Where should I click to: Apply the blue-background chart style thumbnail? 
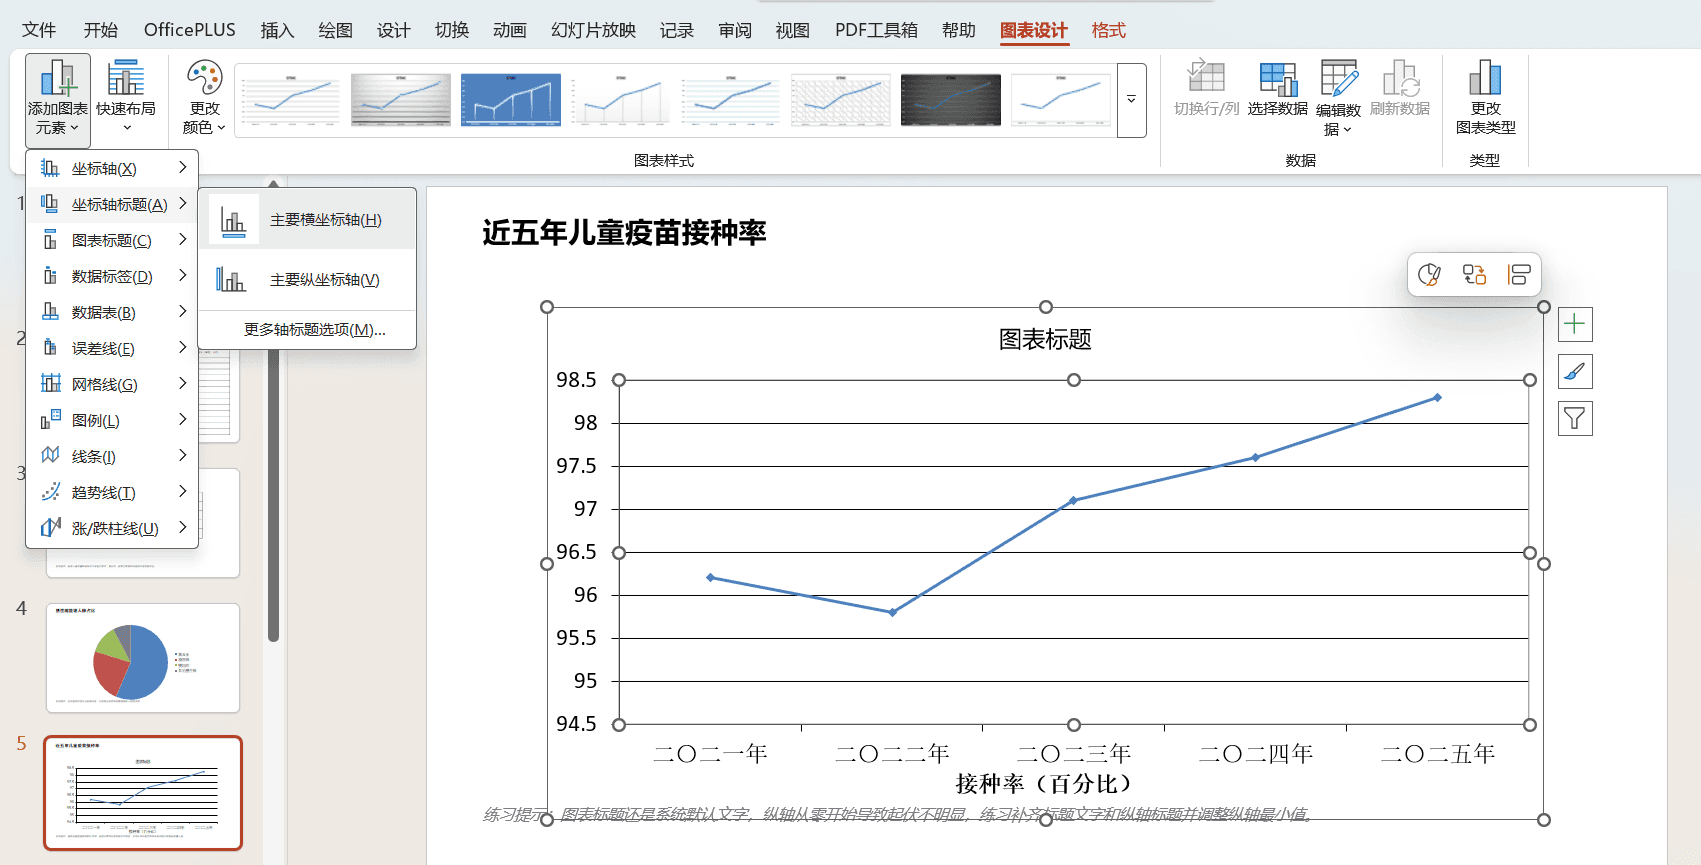(x=511, y=99)
